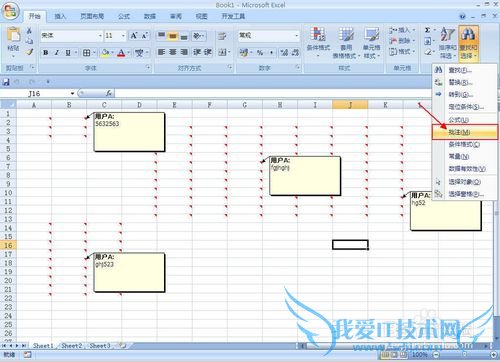Switch to the Insert (插入) ribbon tab
The height and width of the screenshot is (362, 500).
(60, 16)
